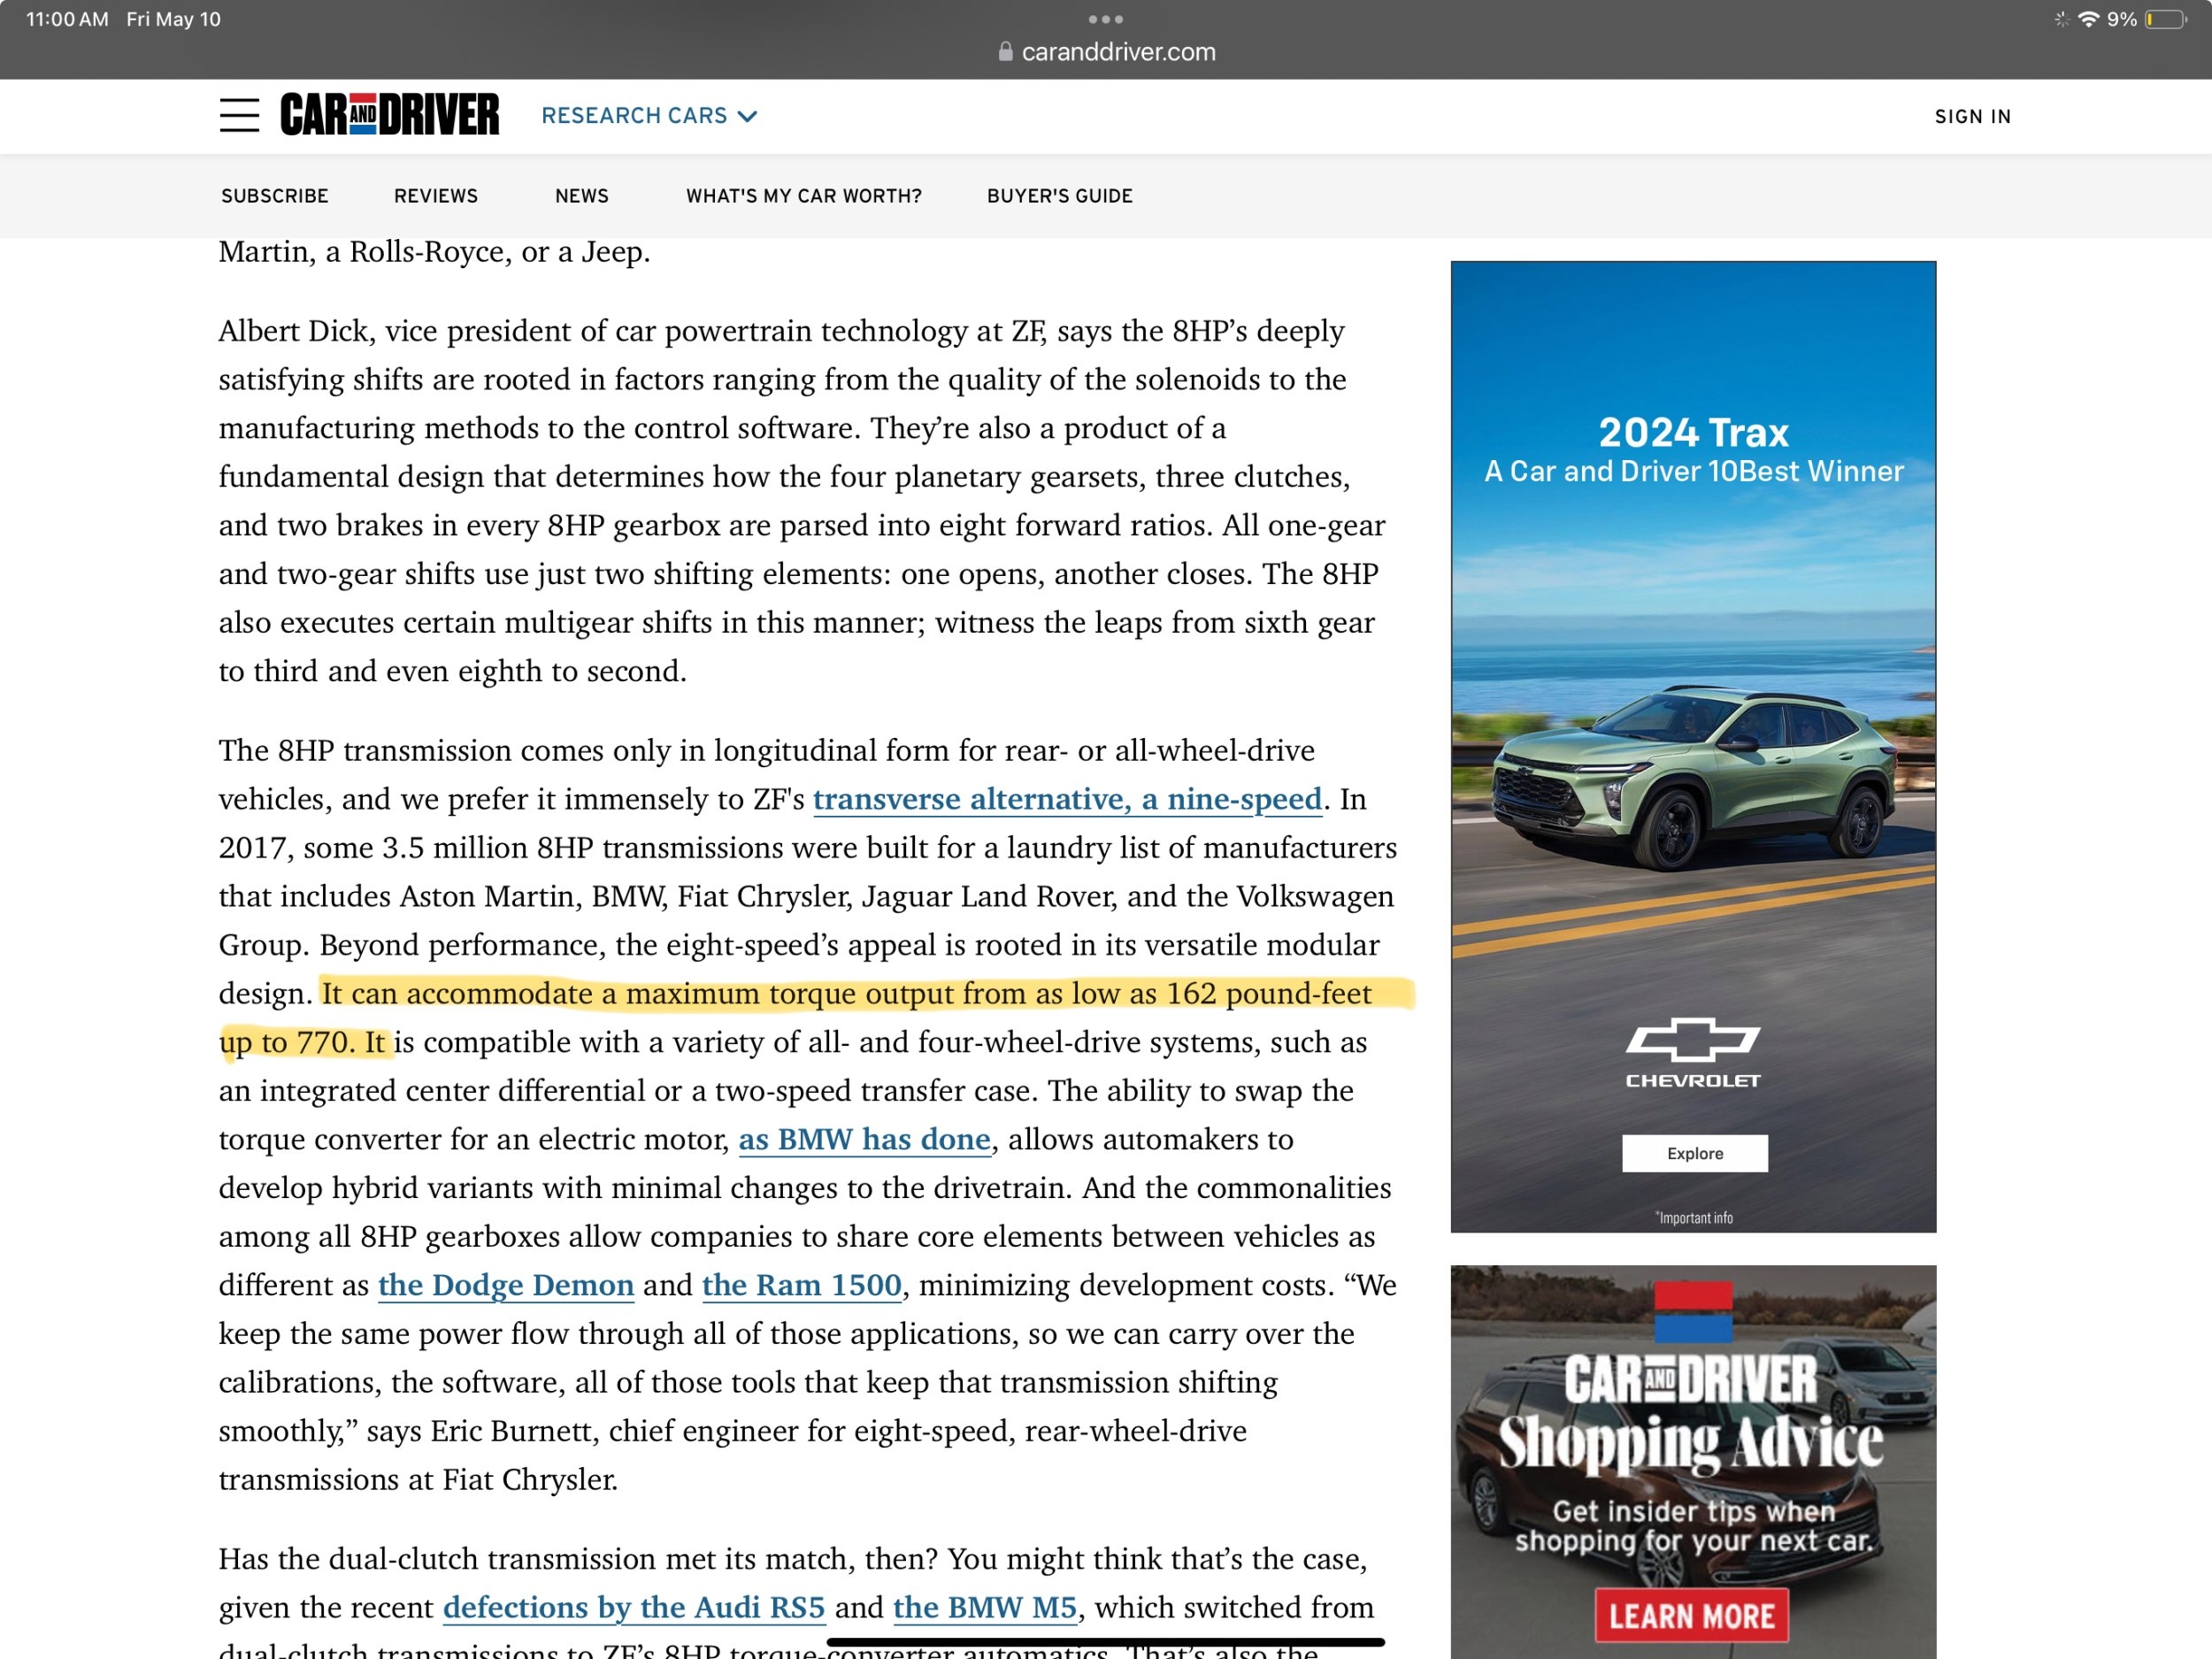
Task: Open the News section
Action: tap(582, 196)
